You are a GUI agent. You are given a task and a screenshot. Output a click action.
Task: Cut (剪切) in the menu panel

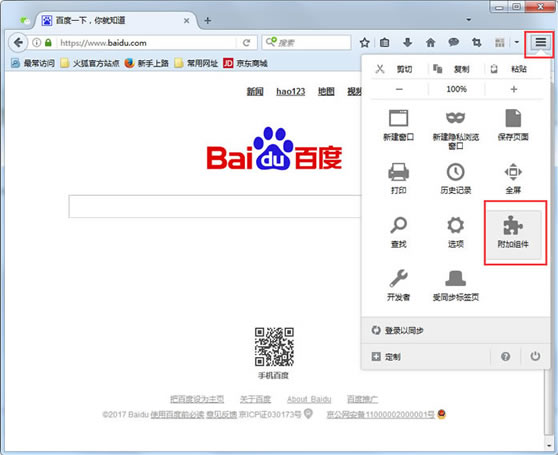(394, 69)
